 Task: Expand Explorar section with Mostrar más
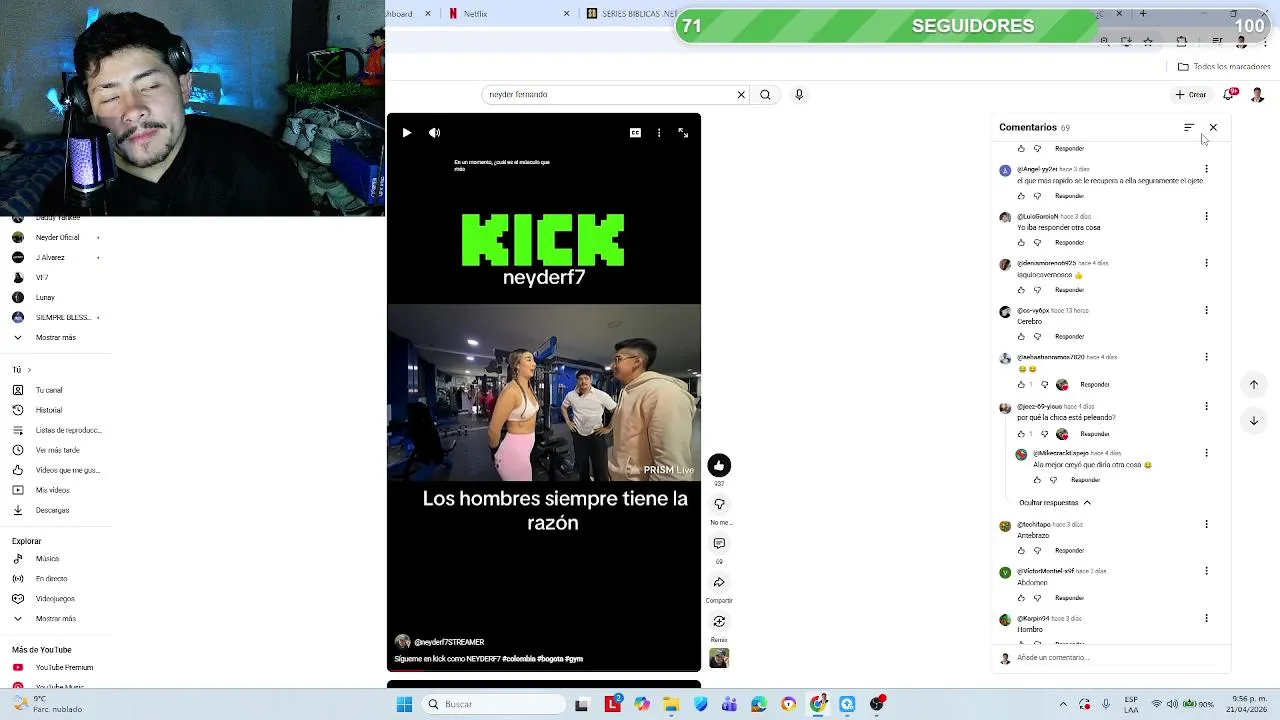[x=56, y=618]
